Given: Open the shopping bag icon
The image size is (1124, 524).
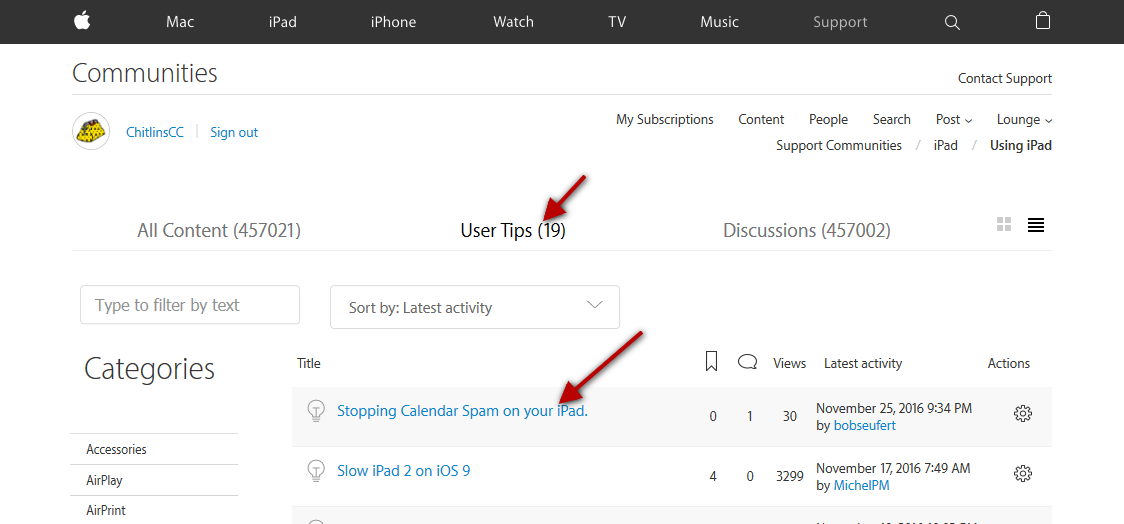Looking at the screenshot, I should point(1043,21).
